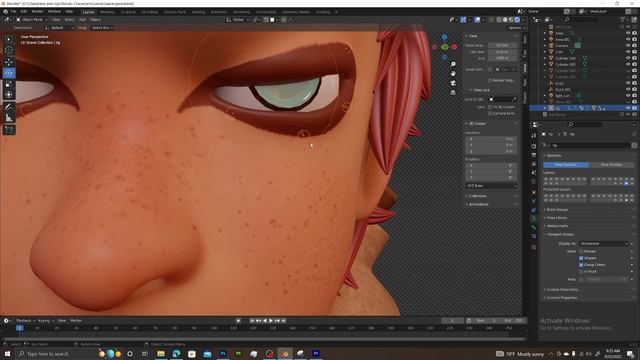Viewport: 640px width, 360px height.
Task: Toggle visibility eye for light_sun object
Action: pyautogui.click(x=628, y=96)
